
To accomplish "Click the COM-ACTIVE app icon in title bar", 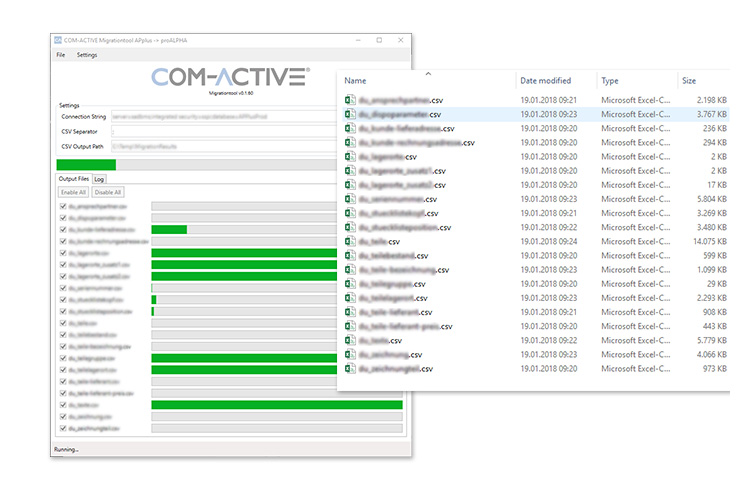I will [x=58, y=40].
